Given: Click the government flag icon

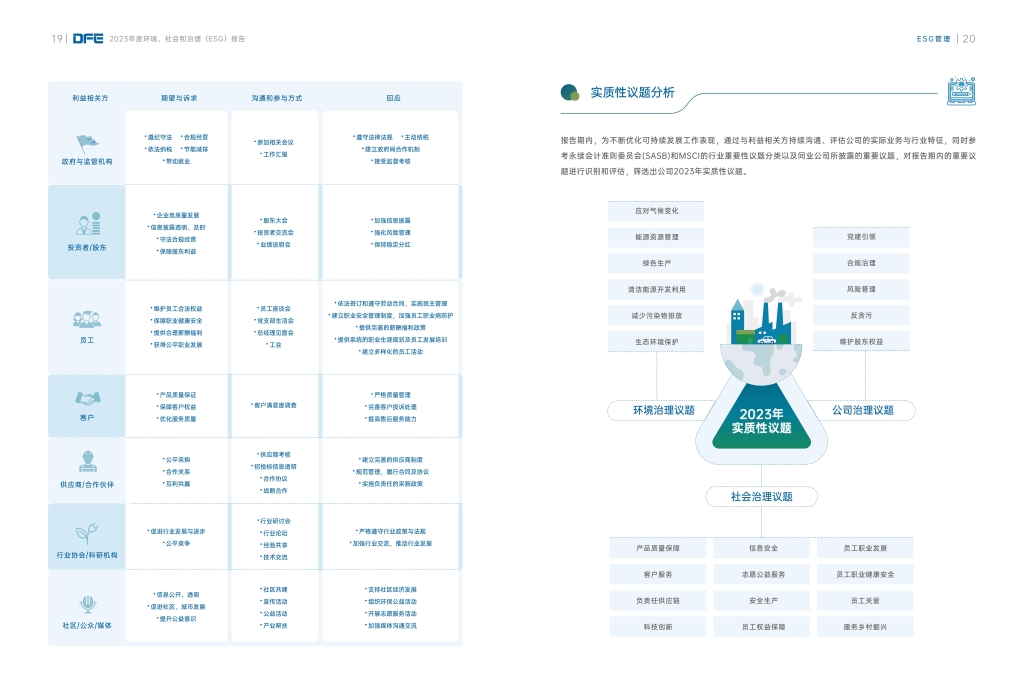Looking at the screenshot, I should (x=87, y=142).
